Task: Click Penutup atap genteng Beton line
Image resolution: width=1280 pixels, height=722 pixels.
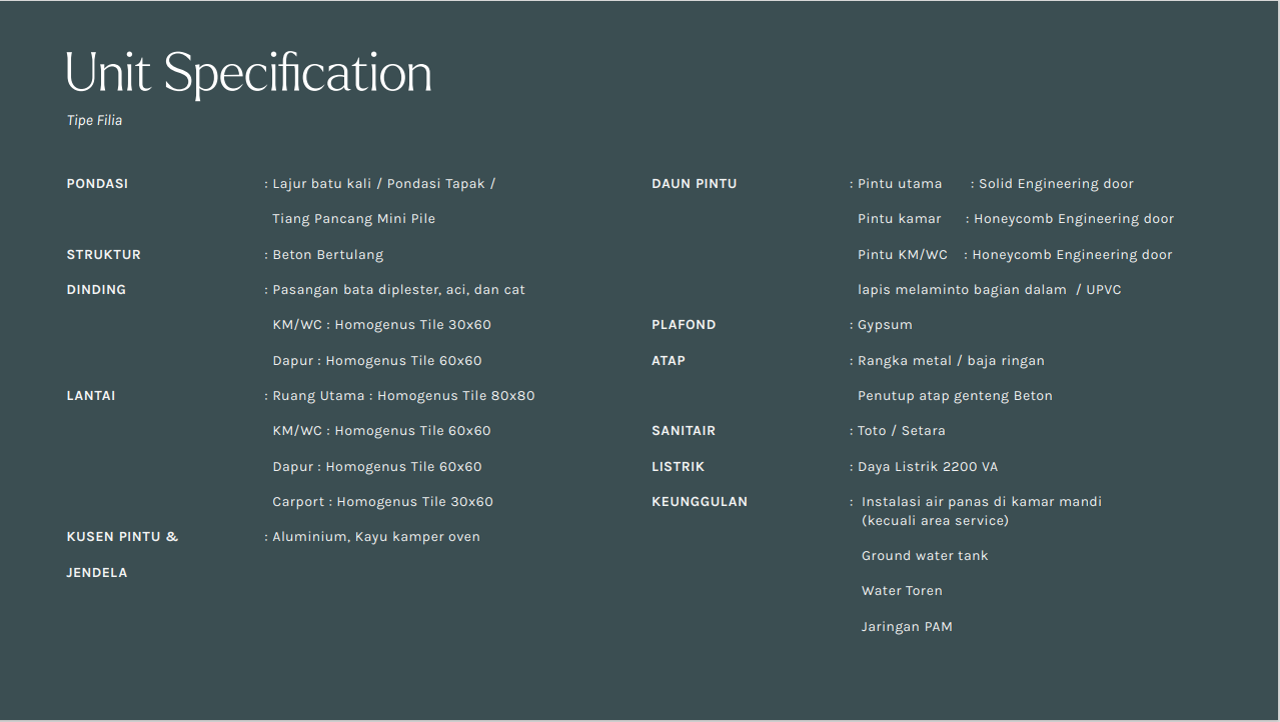Action: [954, 396]
